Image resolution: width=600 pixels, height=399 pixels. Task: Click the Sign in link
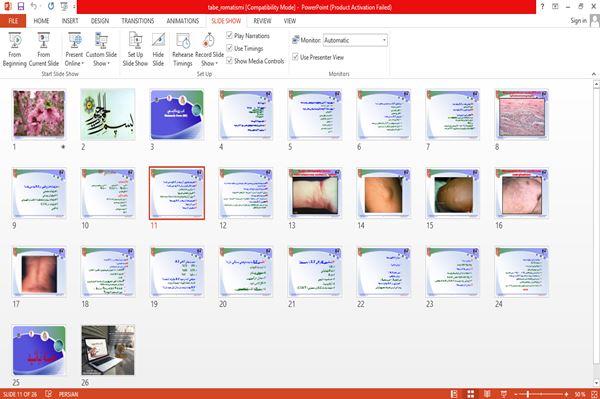tap(578, 21)
